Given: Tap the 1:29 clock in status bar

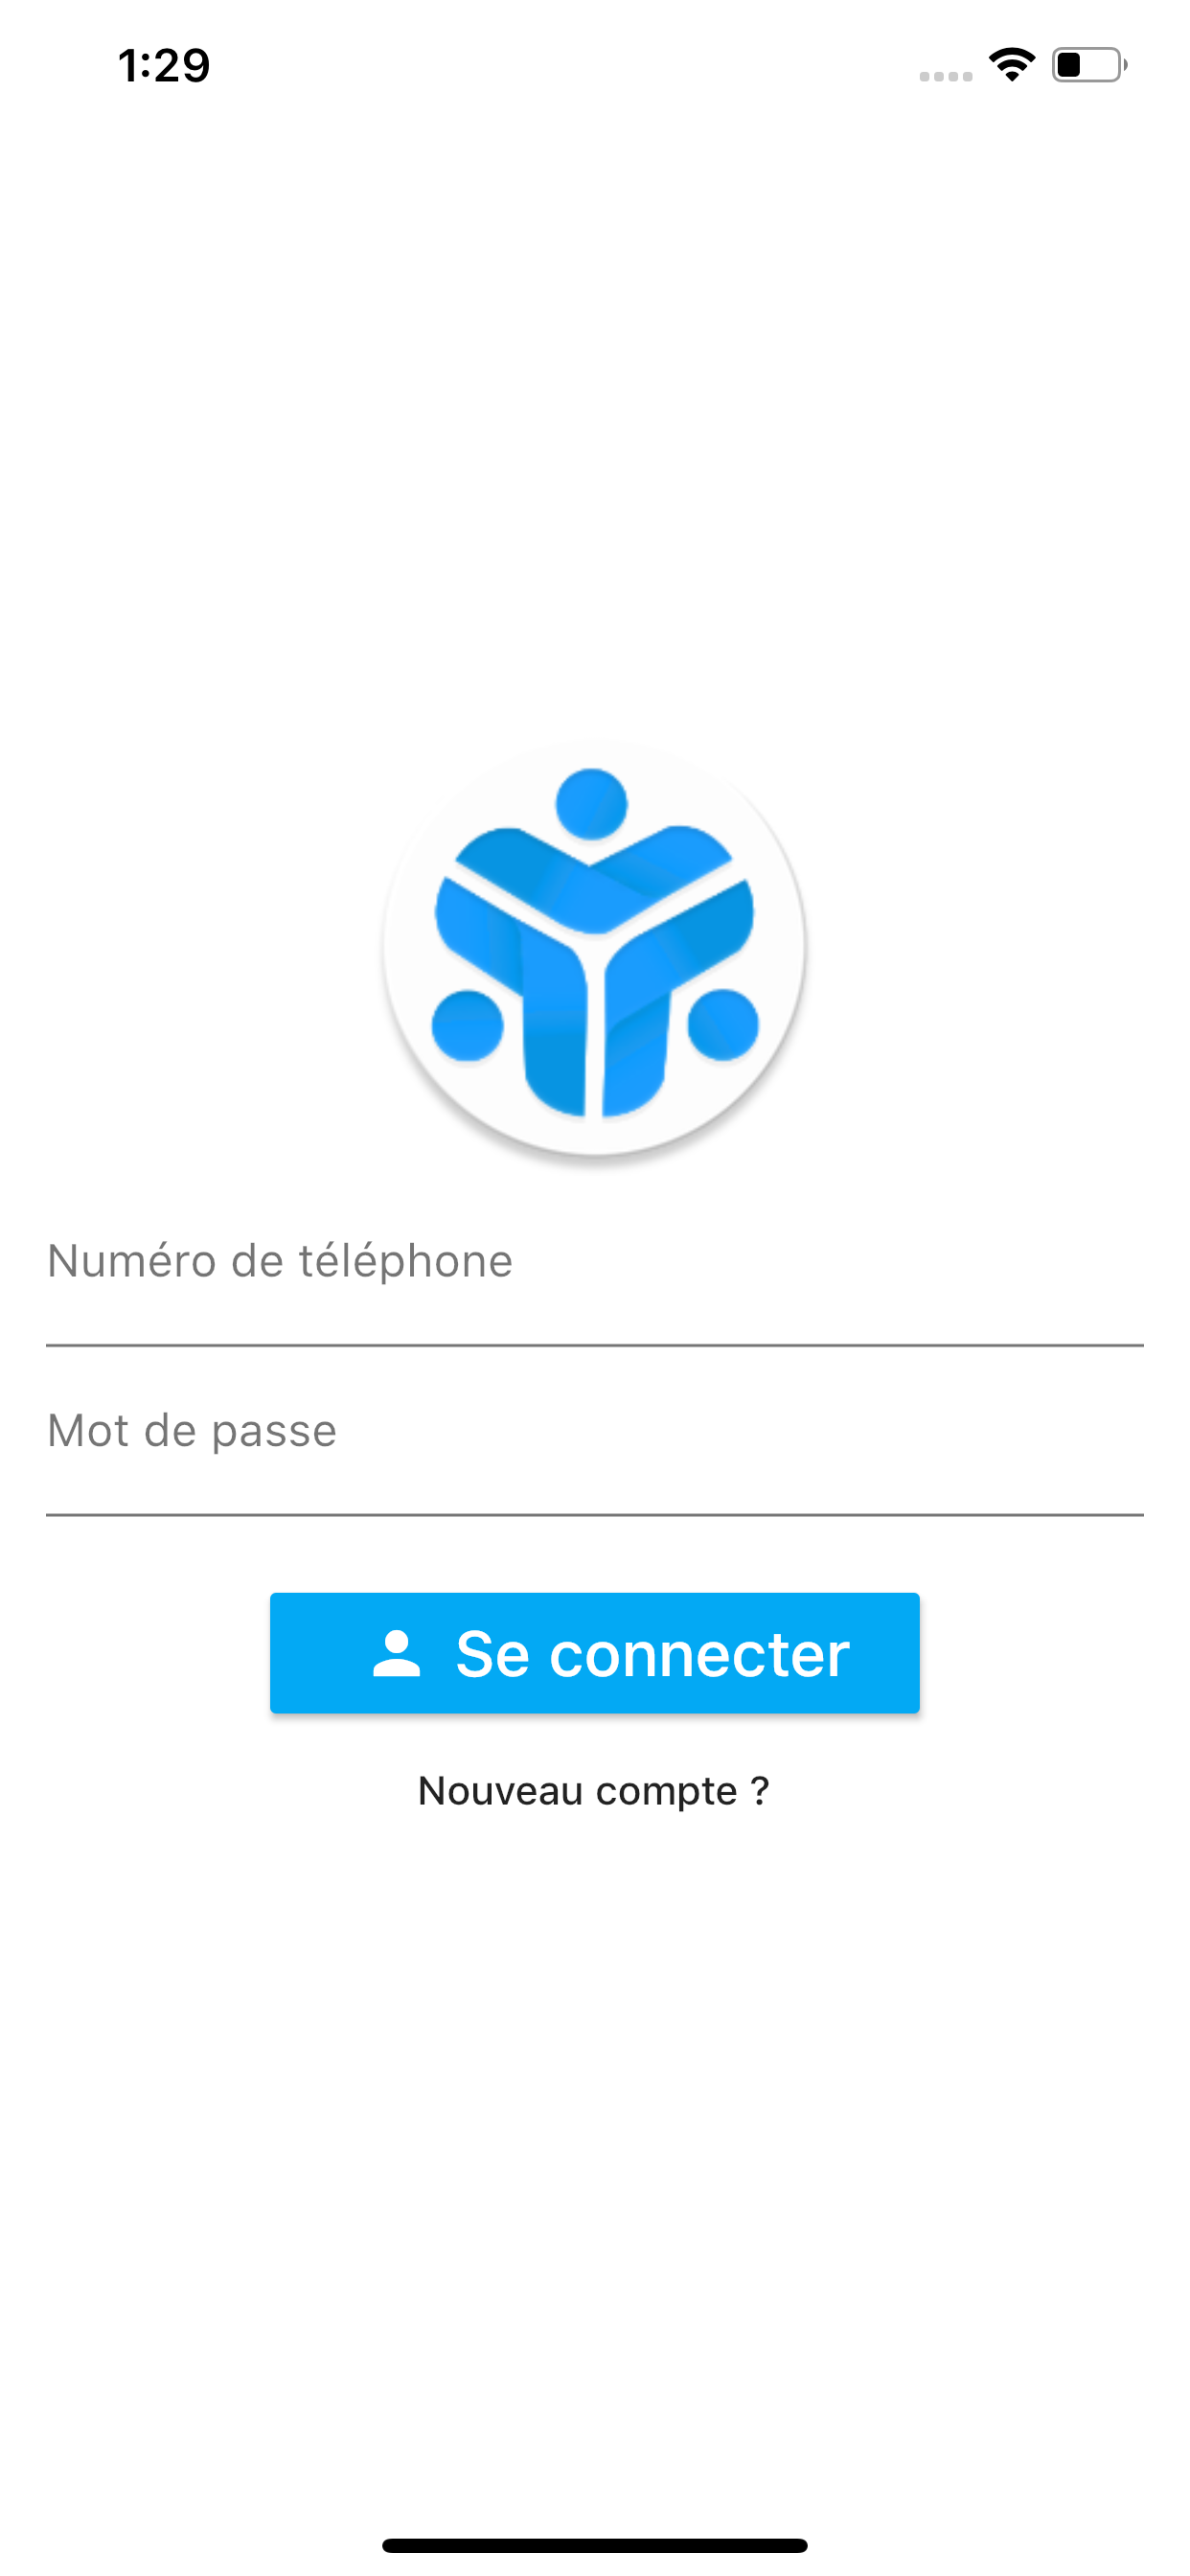Looking at the screenshot, I should [x=164, y=66].
